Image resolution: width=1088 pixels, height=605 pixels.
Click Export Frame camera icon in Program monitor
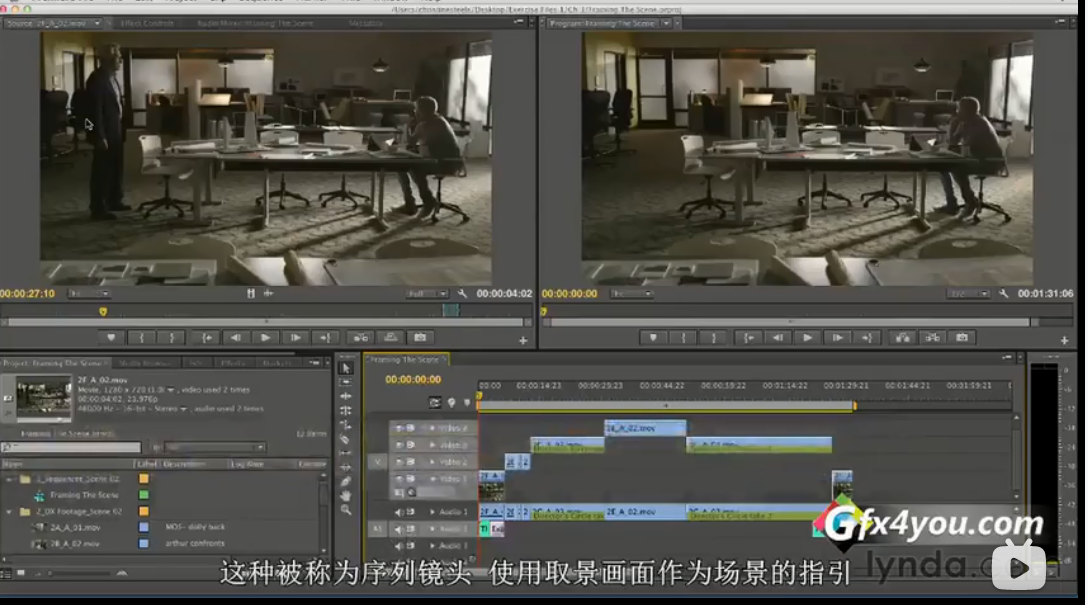coord(962,338)
